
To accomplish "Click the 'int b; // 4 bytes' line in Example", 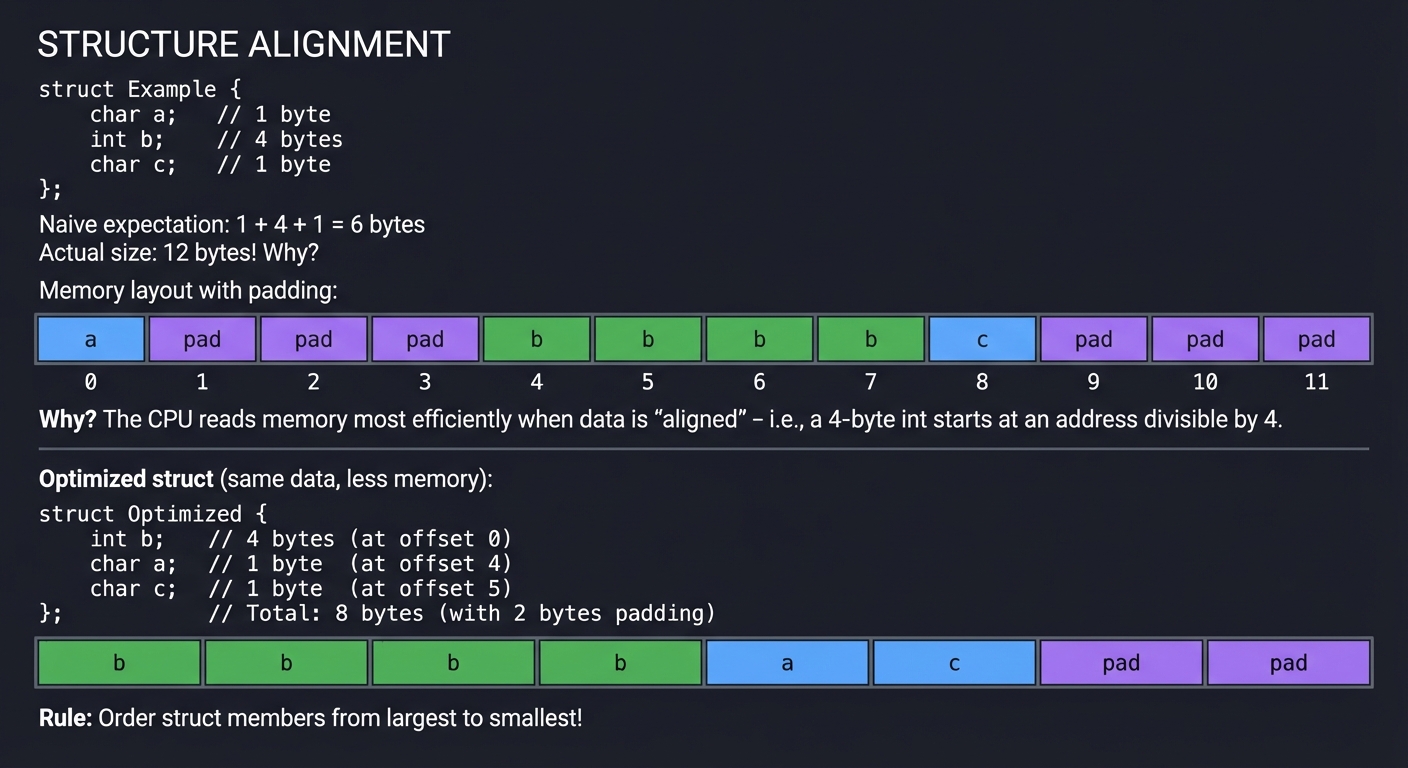I will pos(216,139).
